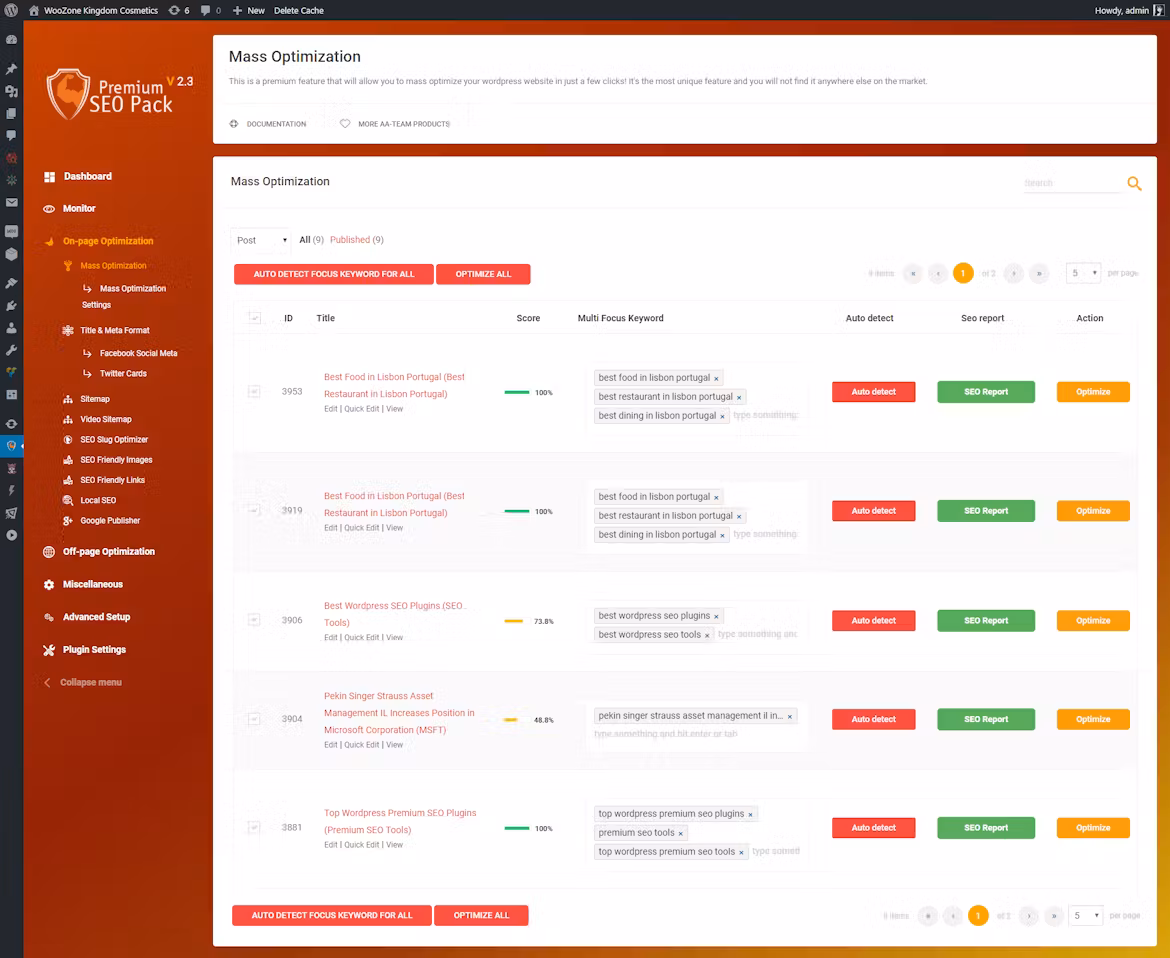This screenshot has height=958, width=1170.
Task: Click New in the admin bar
Action: pyautogui.click(x=248, y=10)
